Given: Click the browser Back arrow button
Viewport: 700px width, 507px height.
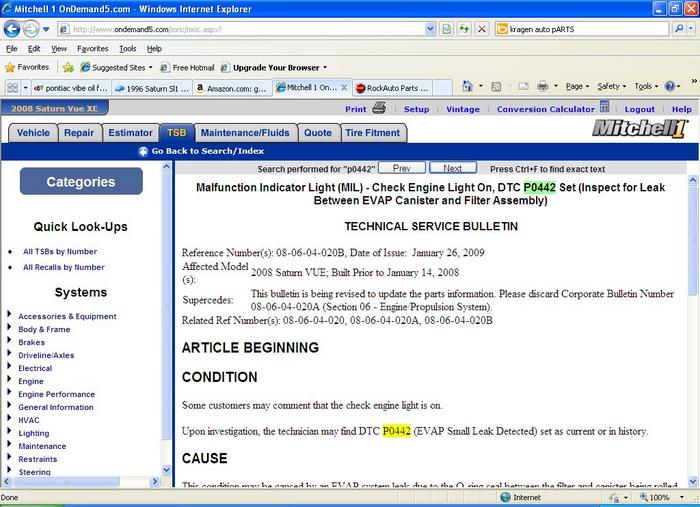Looking at the screenshot, I should [12, 29].
